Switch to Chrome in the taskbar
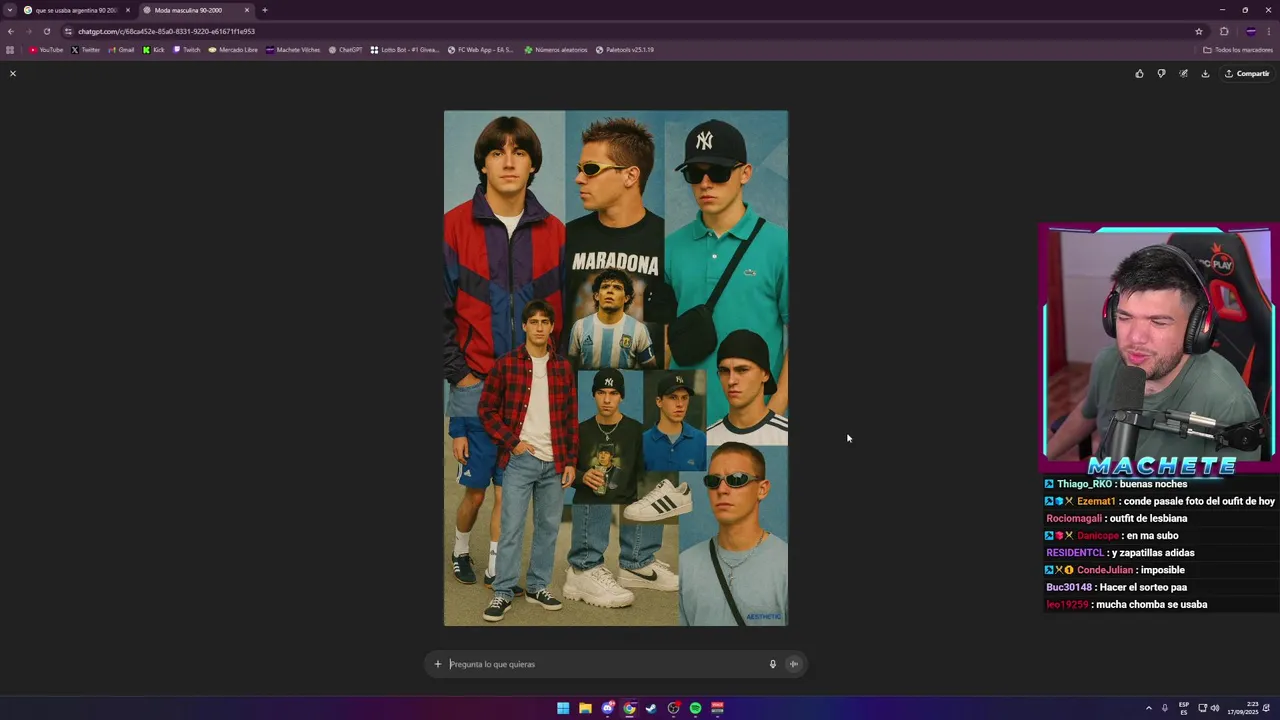Viewport: 1280px width, 720px height. tap(629, 708)
